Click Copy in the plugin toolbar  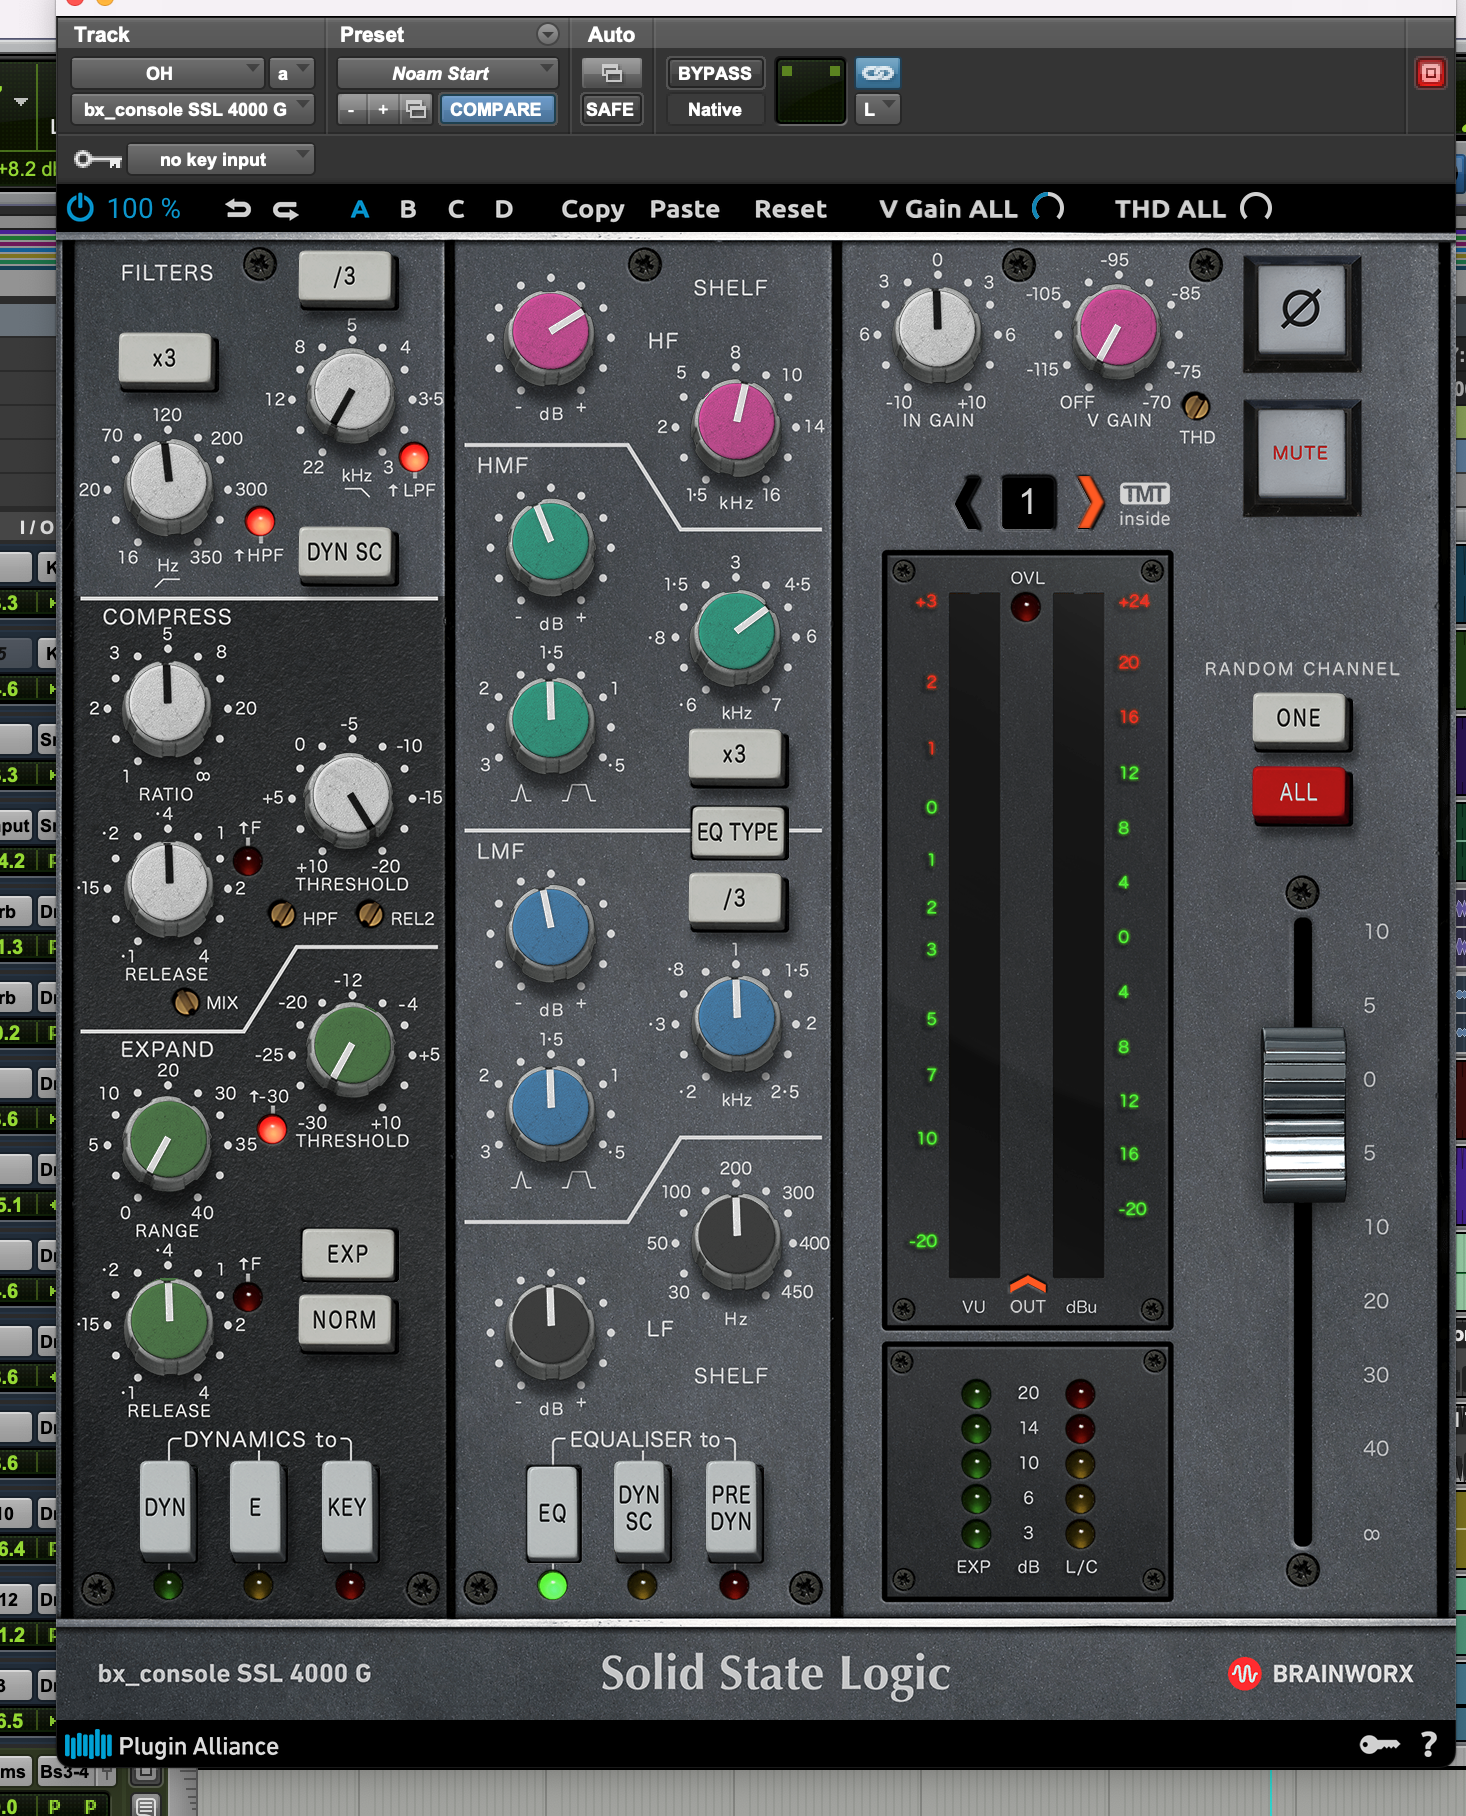coord(592,209)
